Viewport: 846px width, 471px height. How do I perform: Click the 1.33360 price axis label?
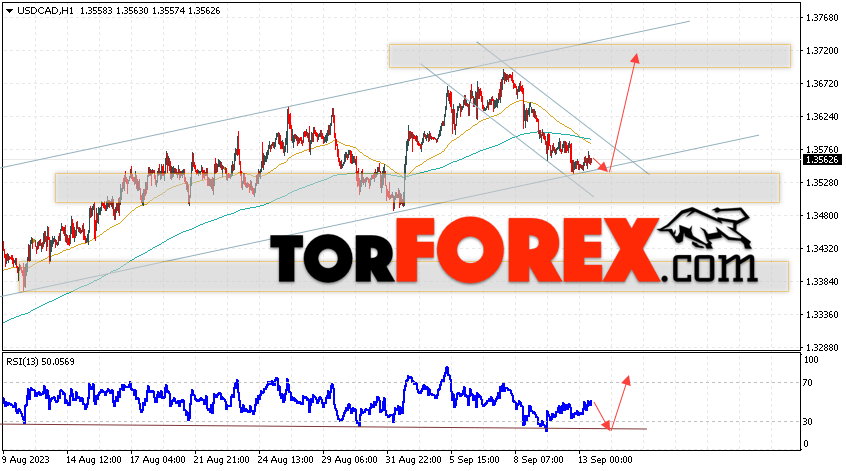pos(822,315)
